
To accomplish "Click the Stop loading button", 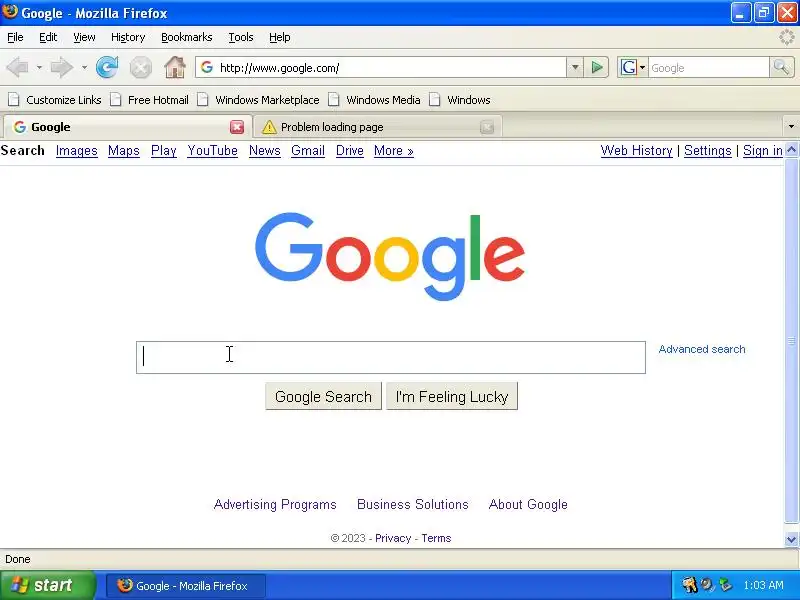I will [x=140, y=67].
